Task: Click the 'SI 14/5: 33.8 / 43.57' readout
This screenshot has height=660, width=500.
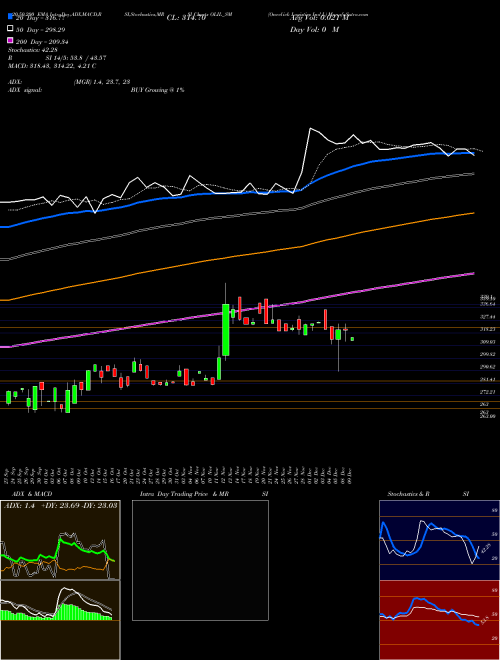Action: [x=76, y=58]
